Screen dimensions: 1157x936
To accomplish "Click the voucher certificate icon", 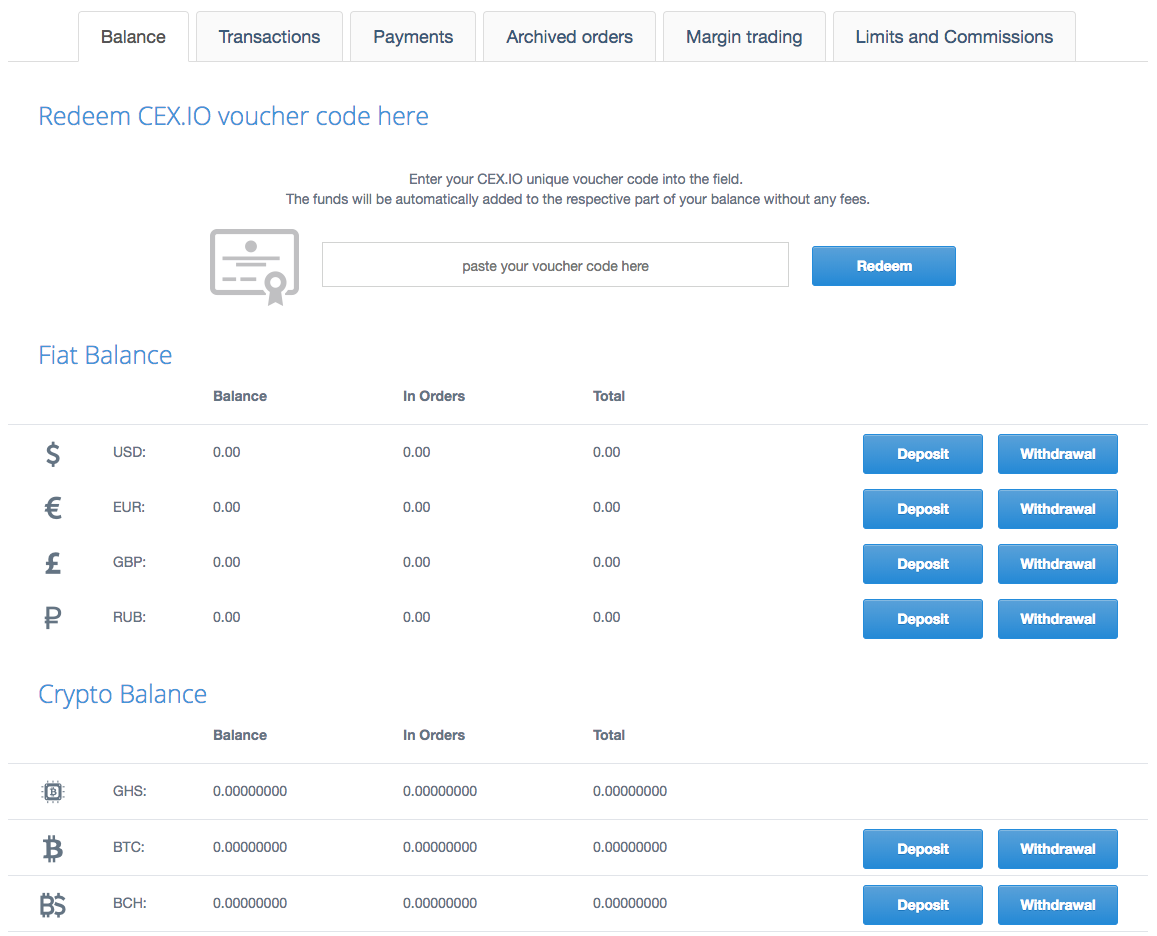I will 255,266.
